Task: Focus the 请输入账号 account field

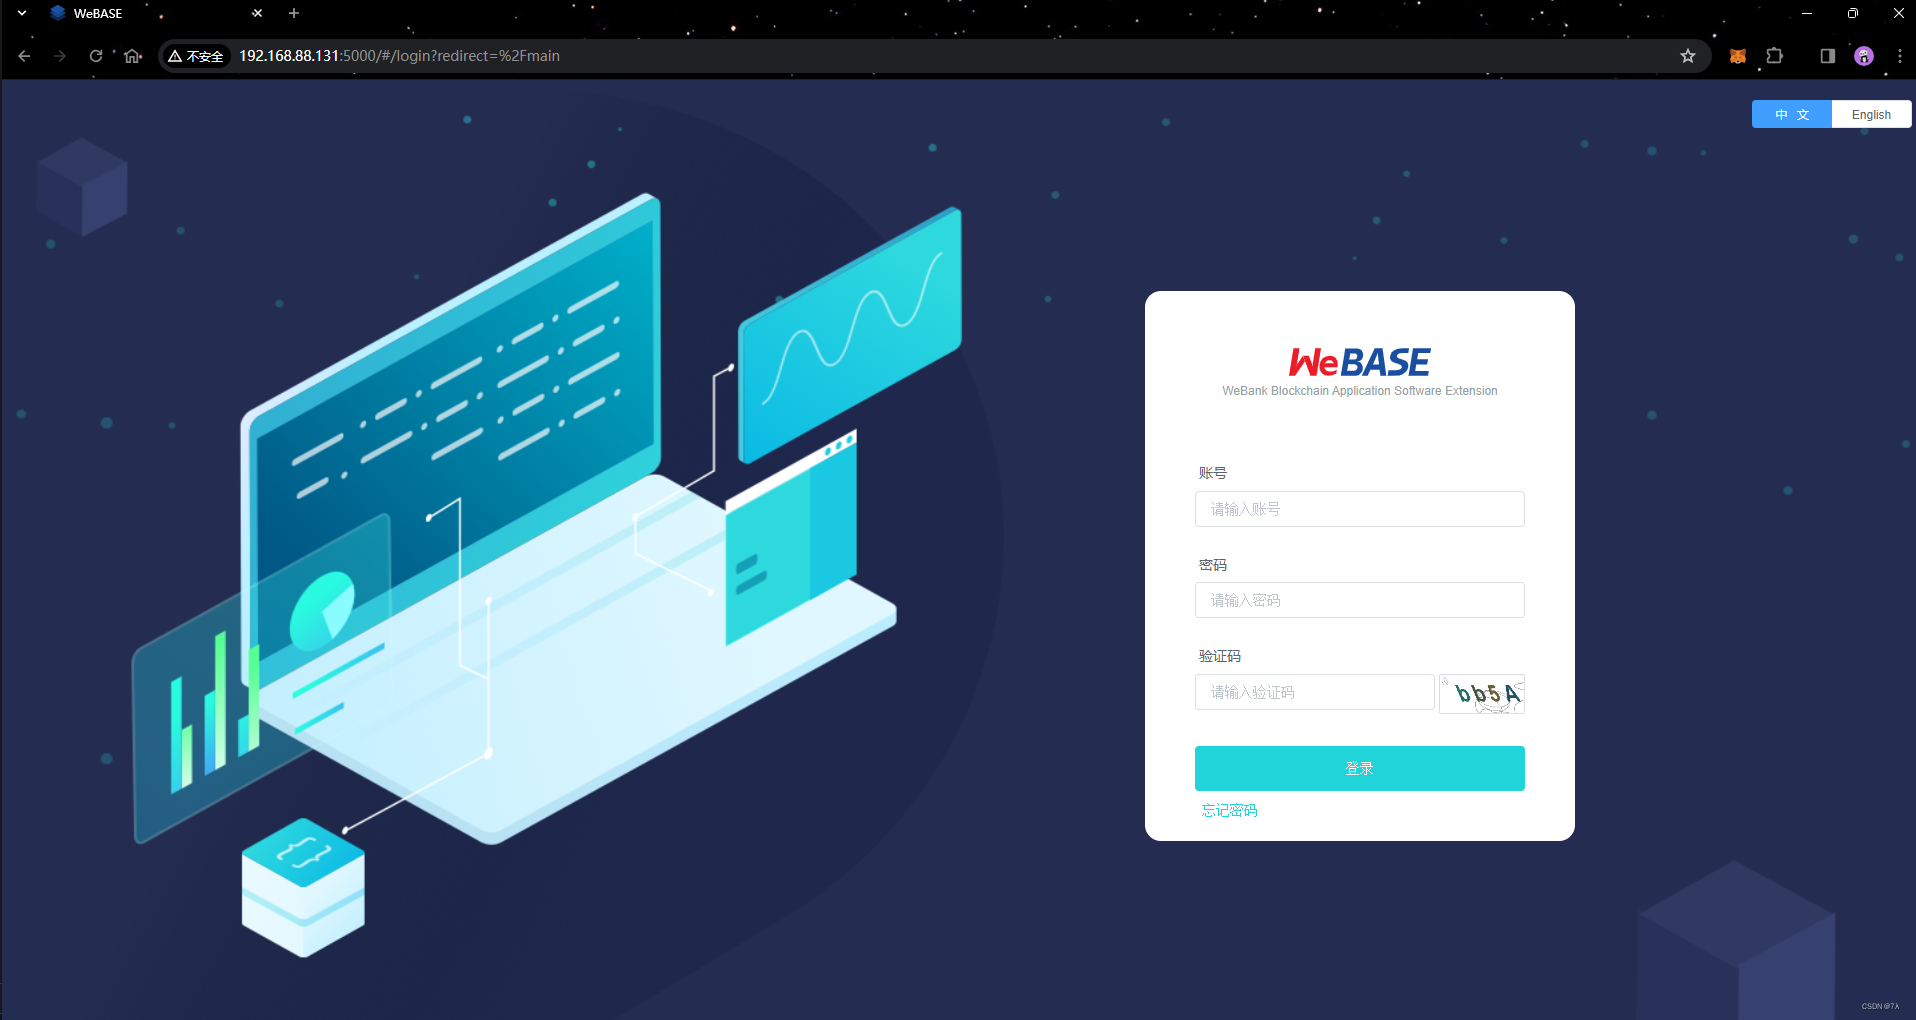Action: pyautogui.click(x=1359, y=509)
